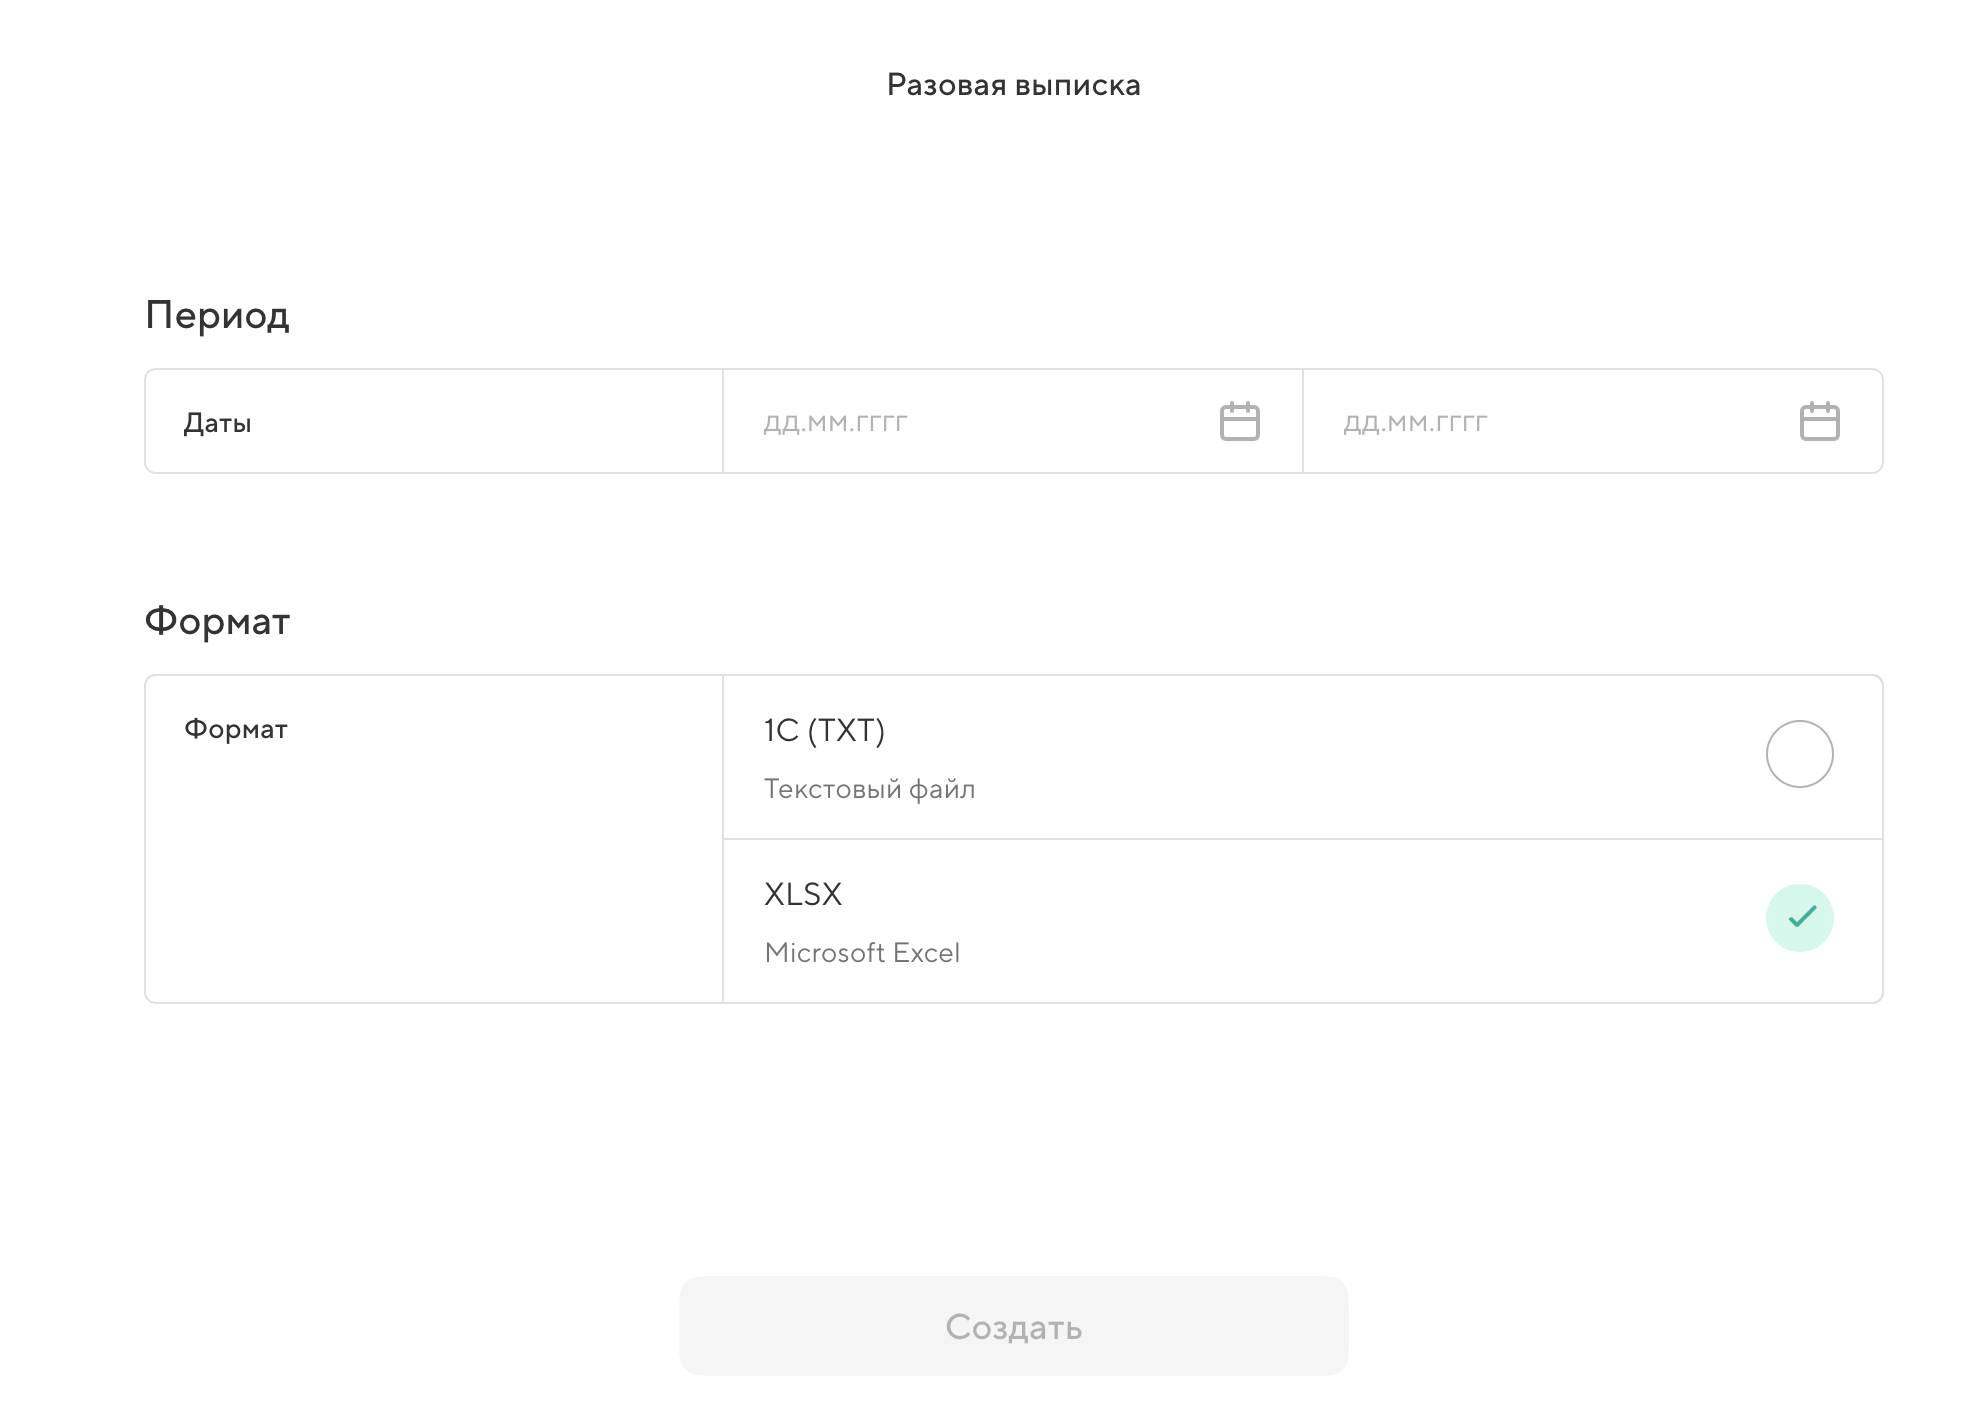Click the Текстовый файл description
The height and width of the screenshot is (1414, 1984).
click(869, 789)
